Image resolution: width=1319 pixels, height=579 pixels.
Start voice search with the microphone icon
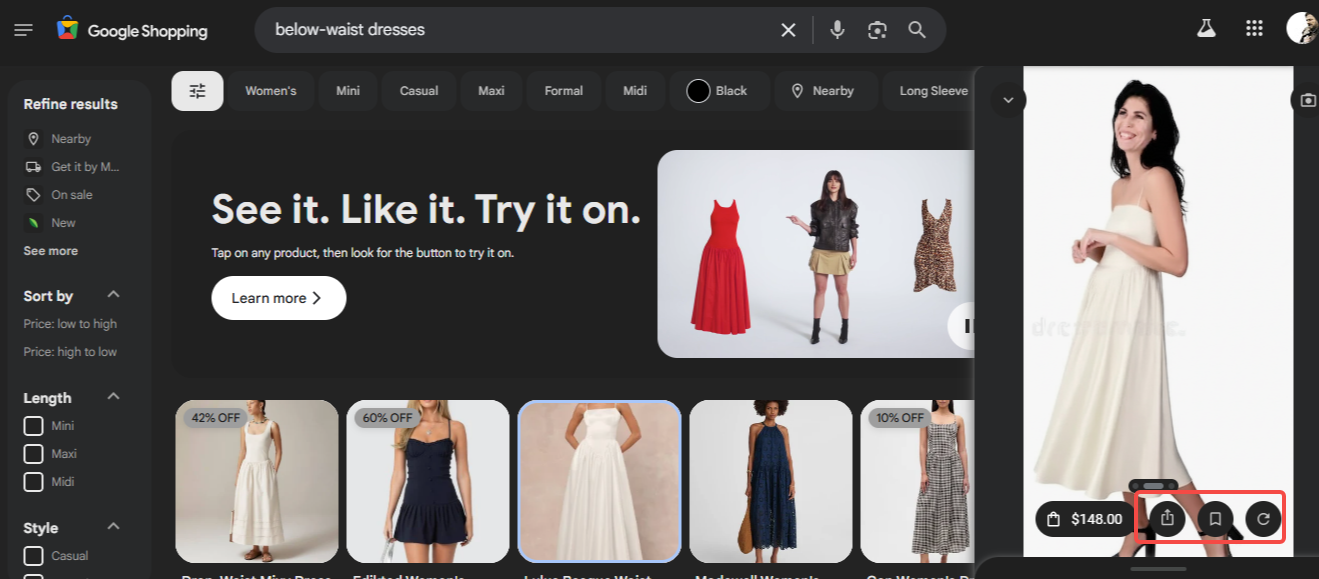tap(837, 29)
